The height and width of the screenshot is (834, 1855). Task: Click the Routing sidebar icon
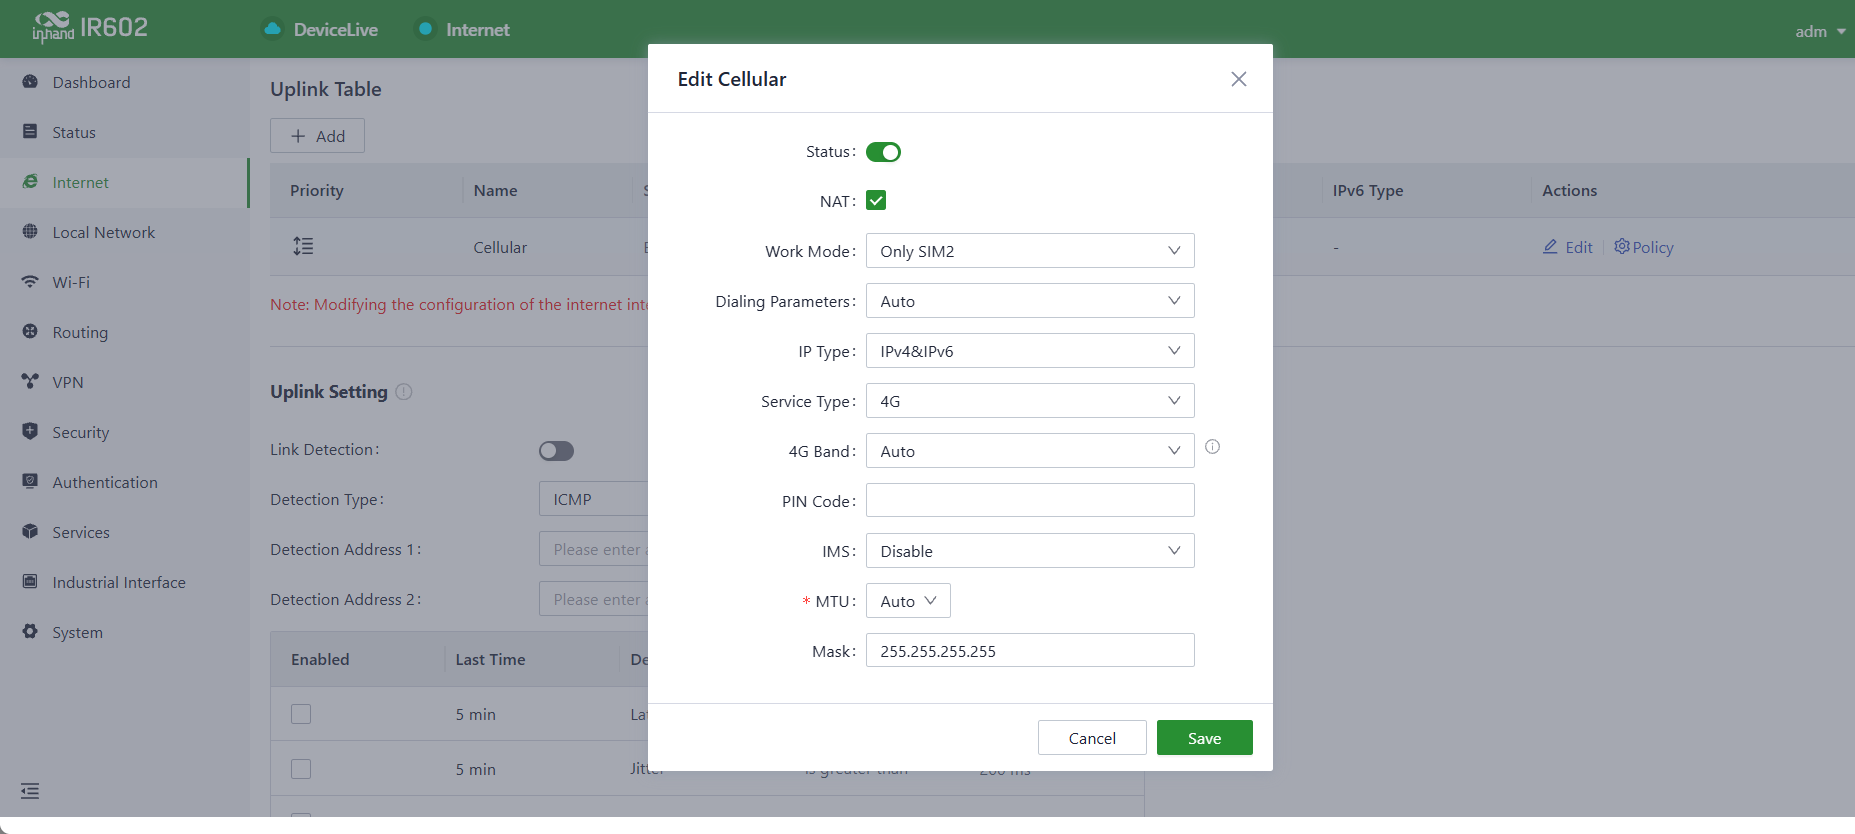pos(30,332)
